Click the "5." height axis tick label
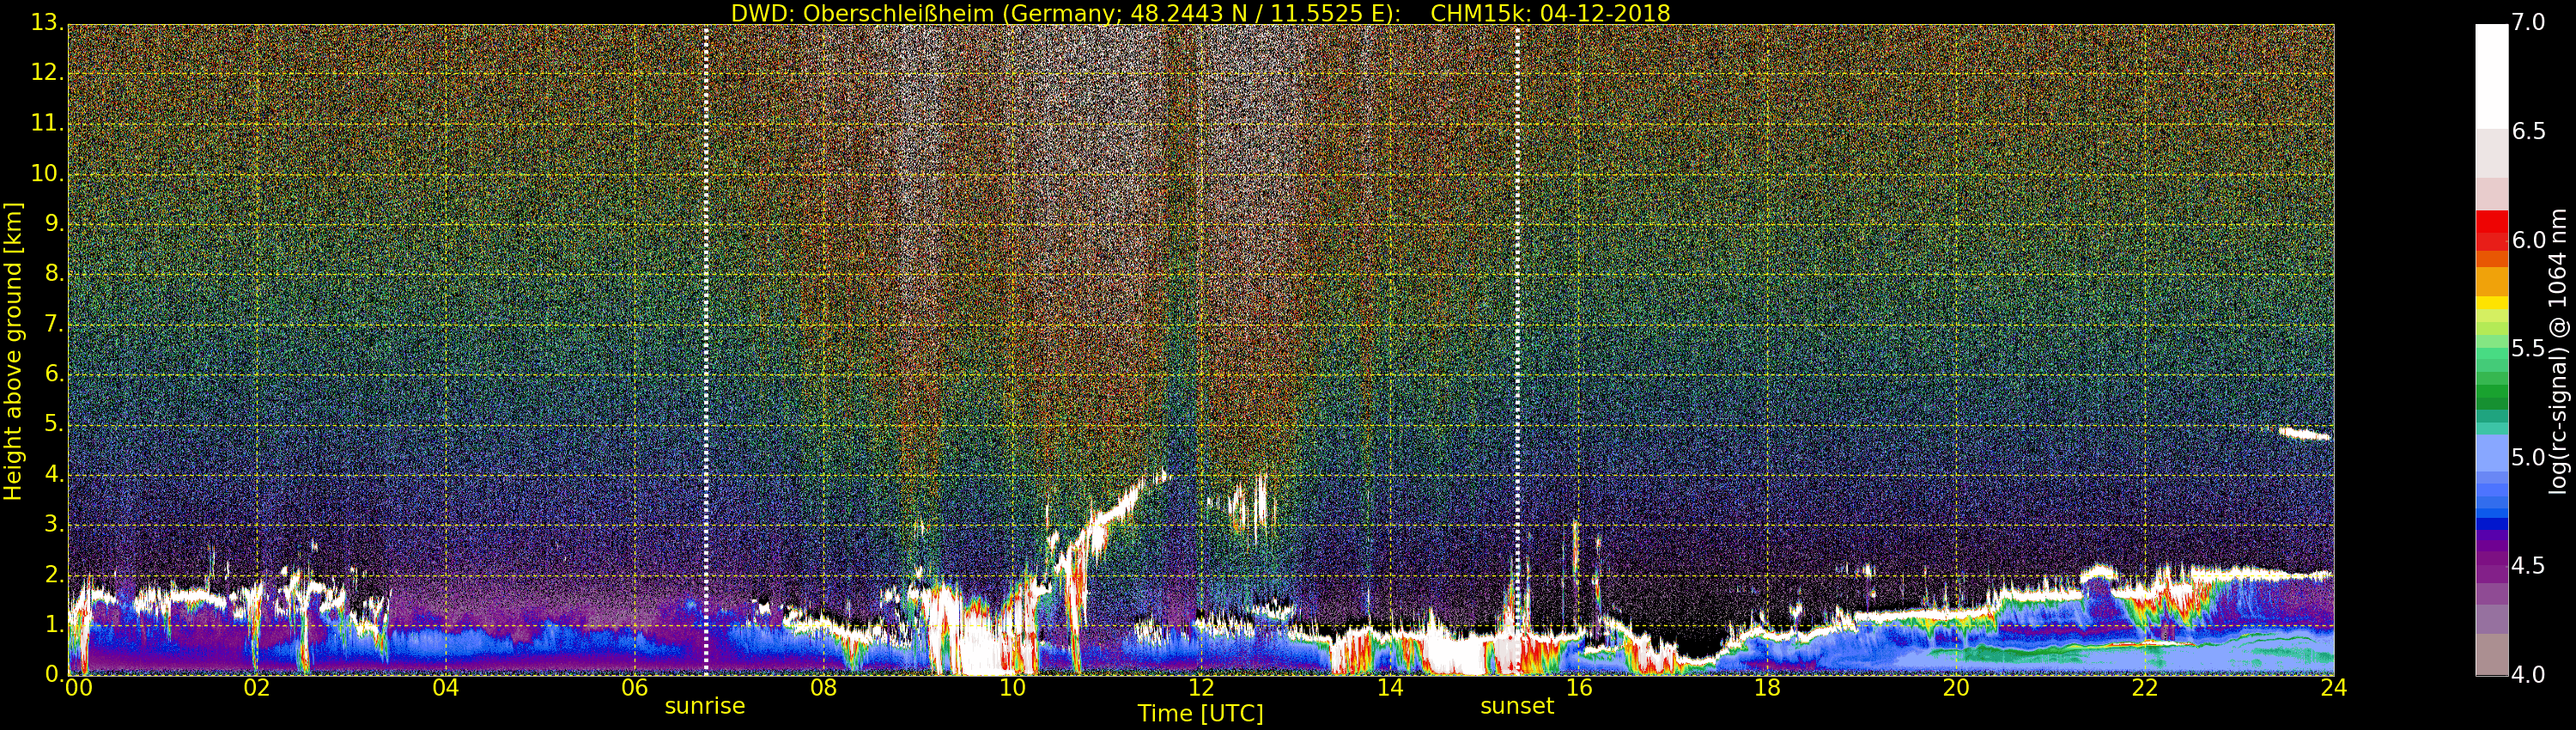The height and width of the screenshot is (730, 2576). (54, 424)
